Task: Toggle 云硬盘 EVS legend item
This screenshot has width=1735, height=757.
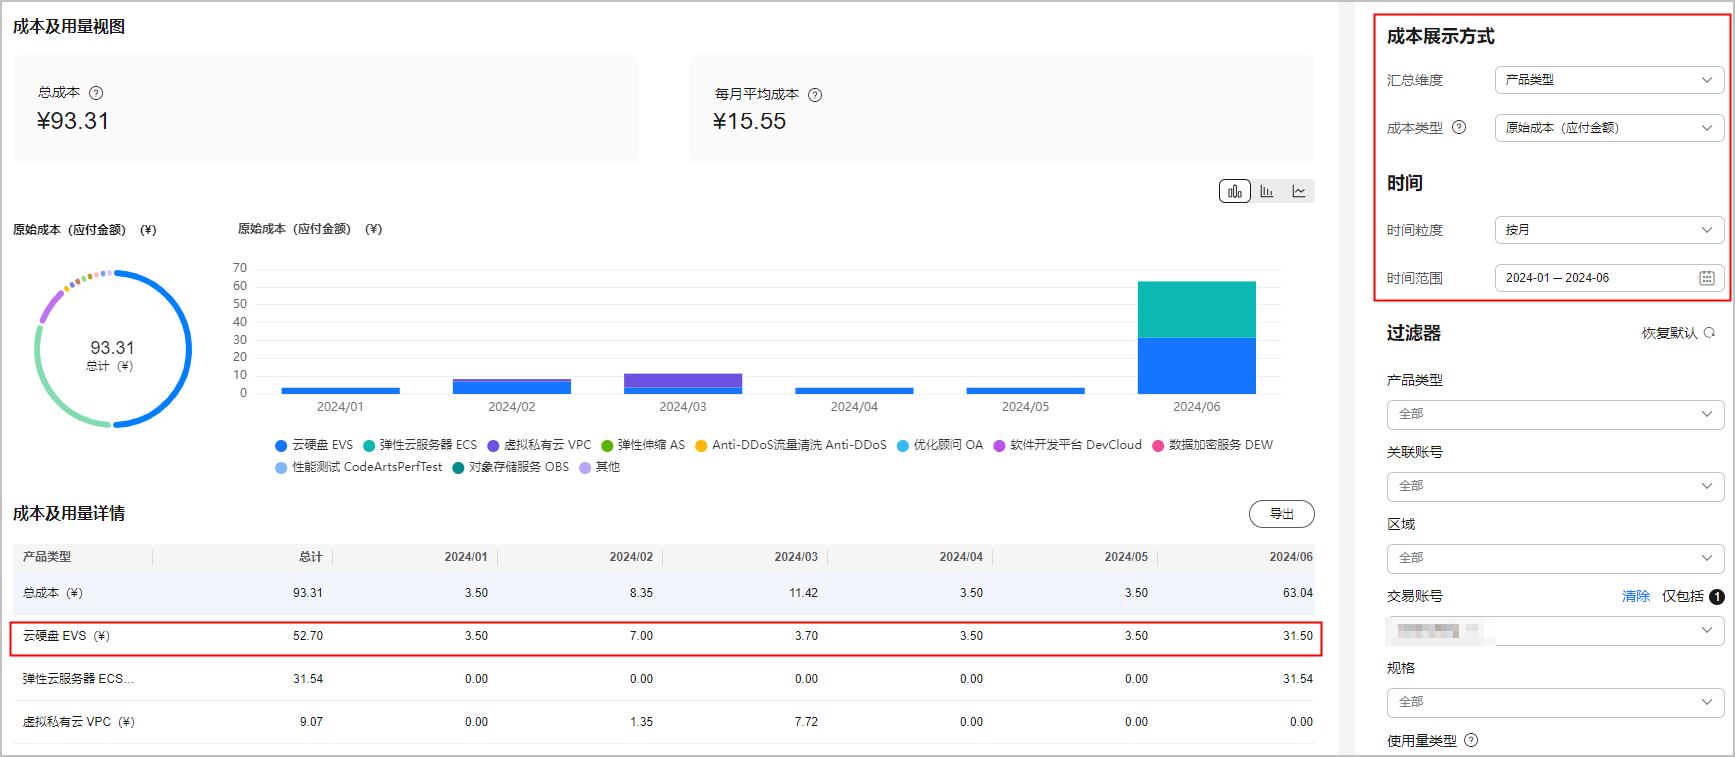Action: (314, 445)
